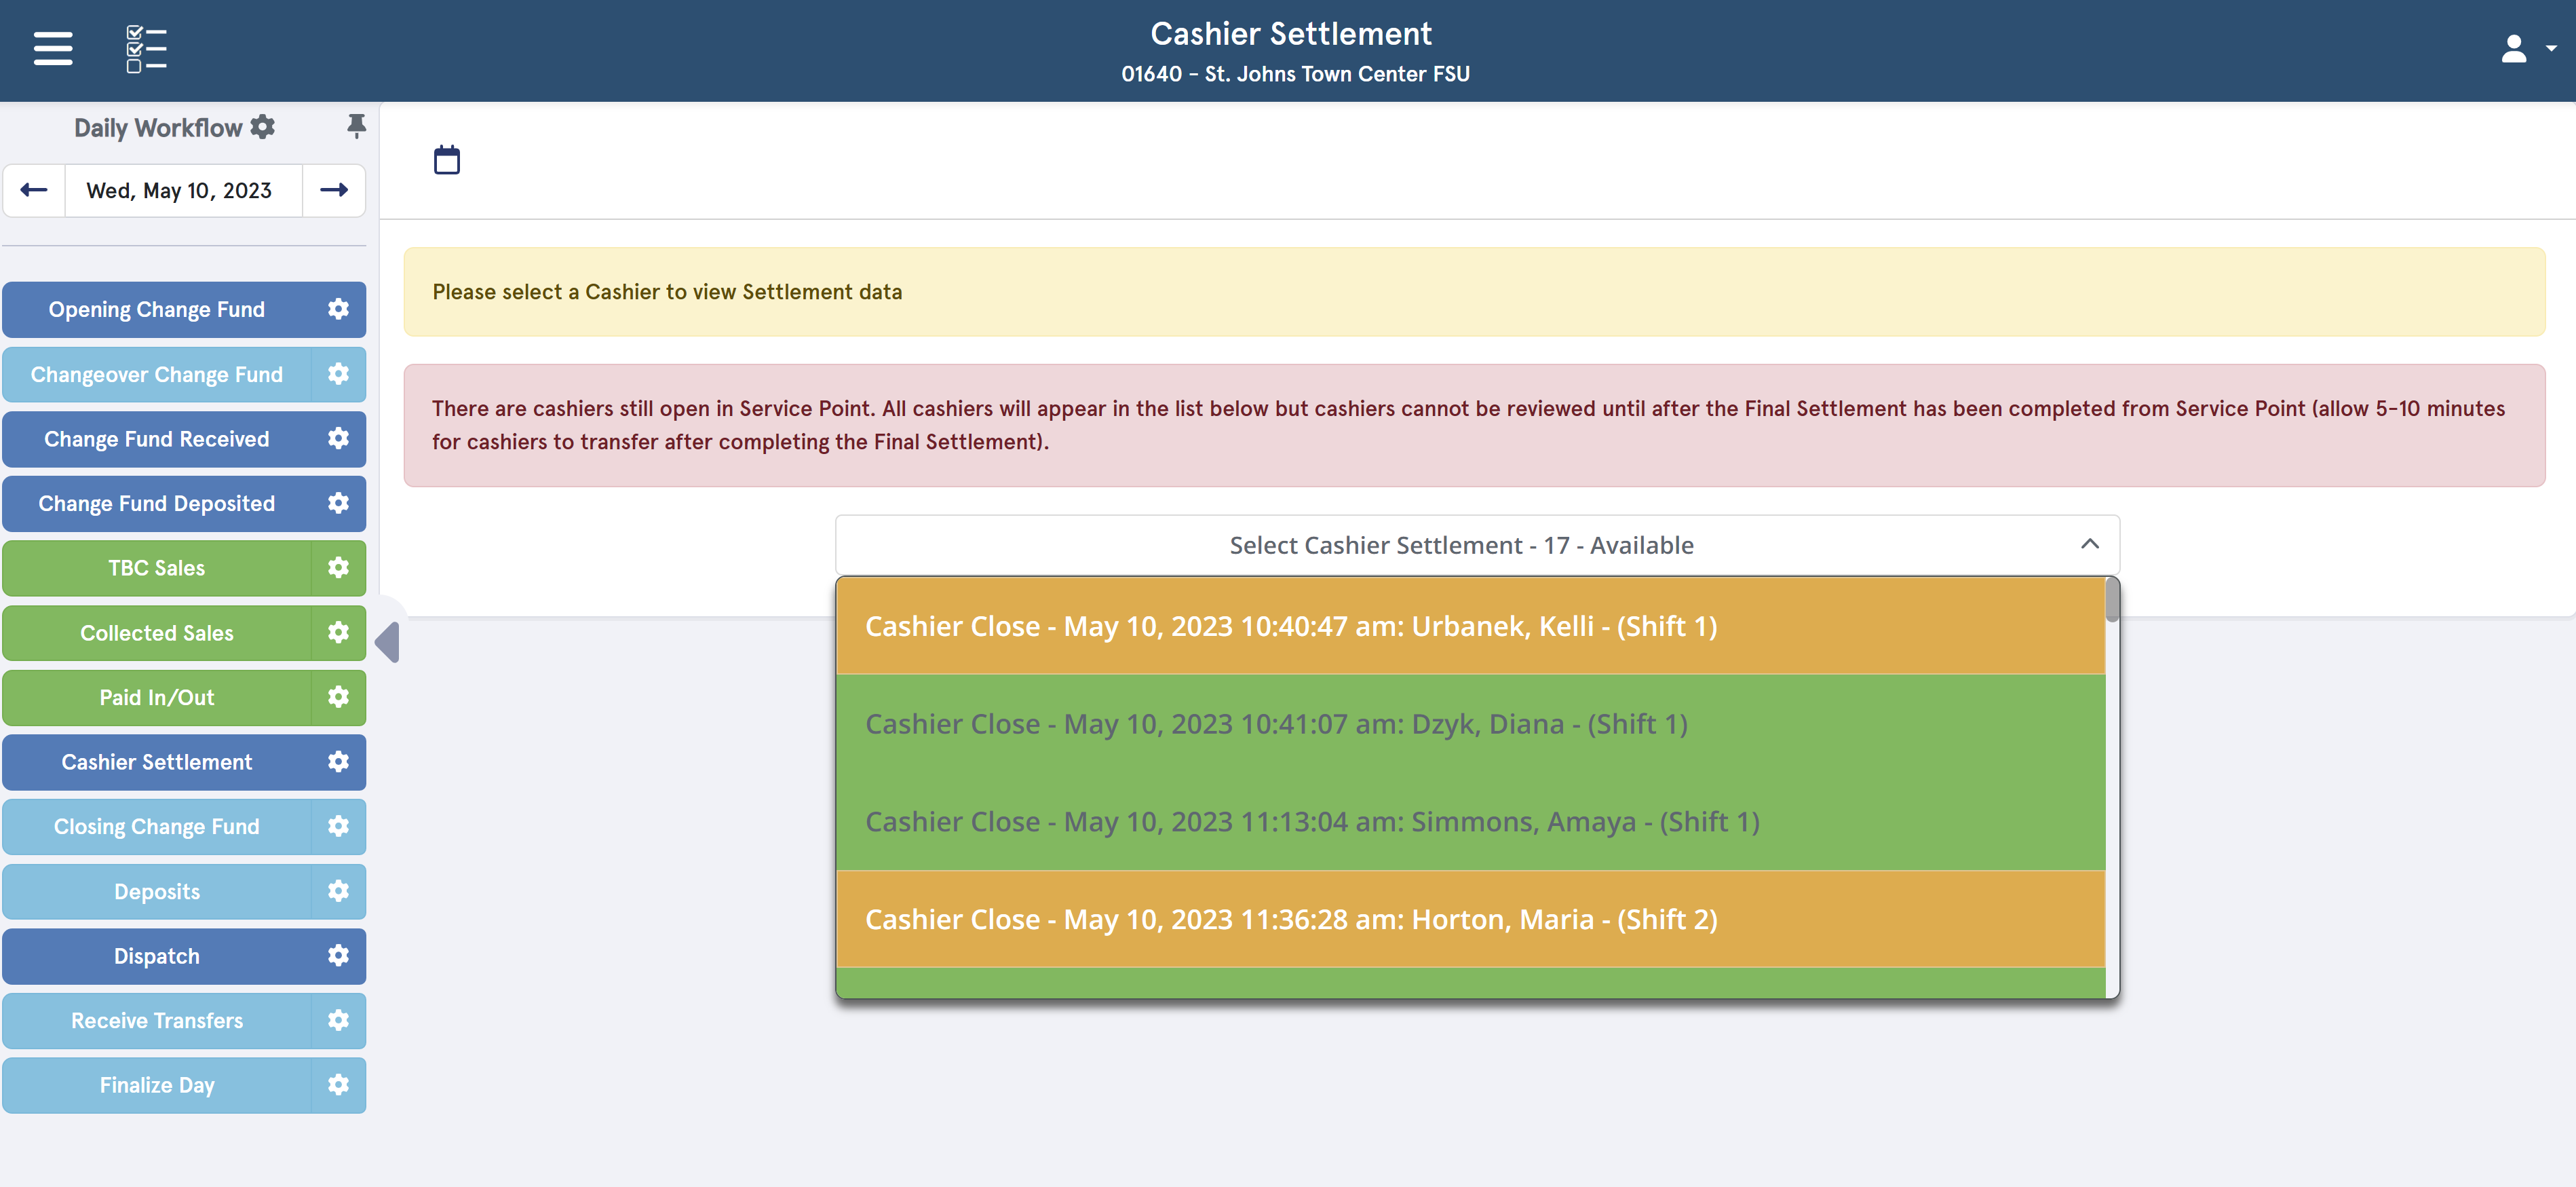Click gear beside Opening Change Fund

(x=338, y=310)
